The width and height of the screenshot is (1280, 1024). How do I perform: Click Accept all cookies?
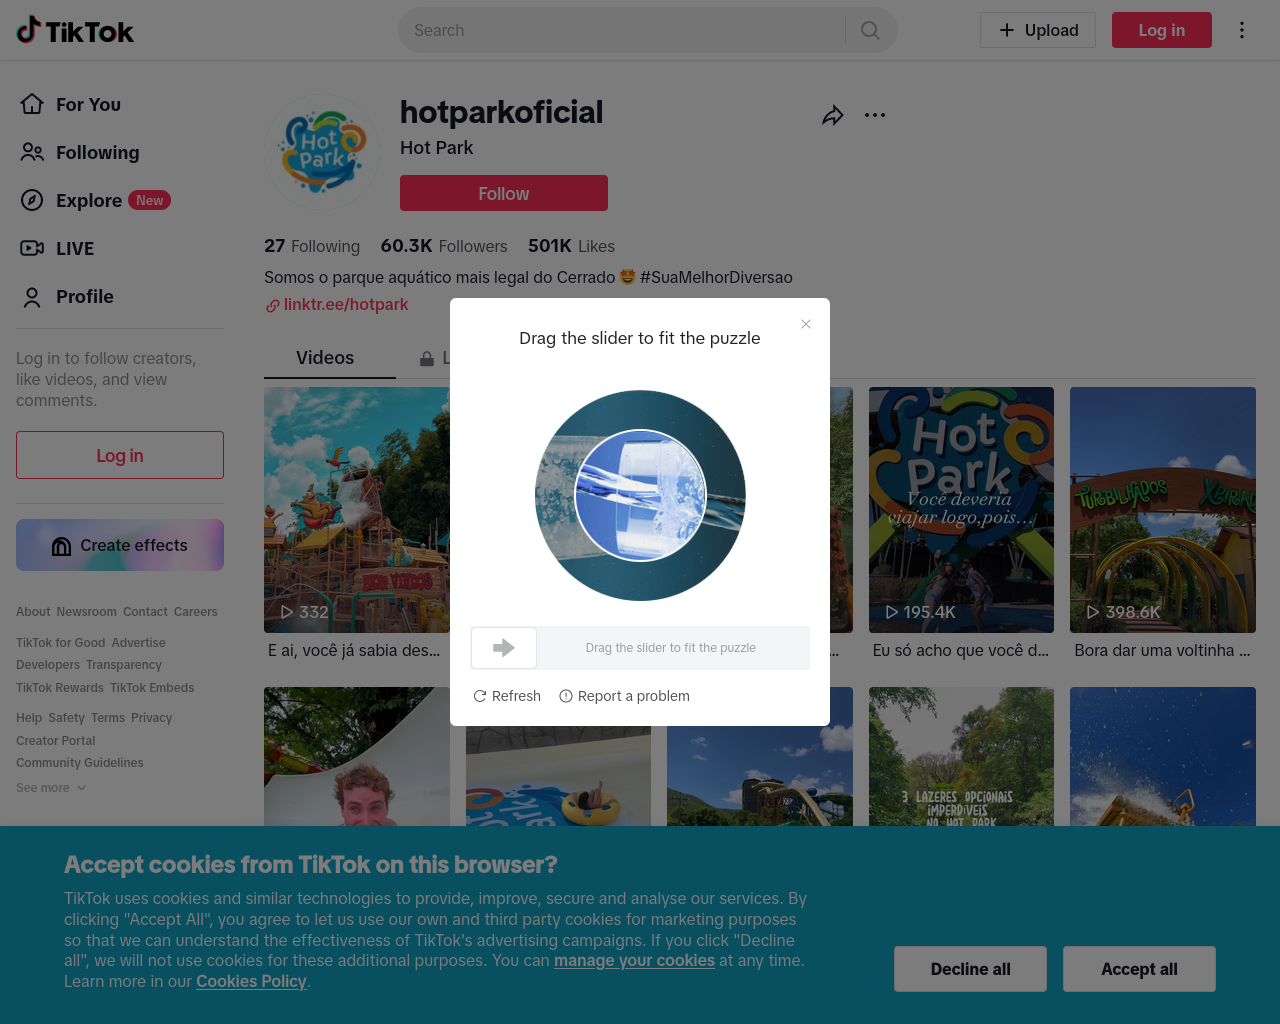point(1139,969)
